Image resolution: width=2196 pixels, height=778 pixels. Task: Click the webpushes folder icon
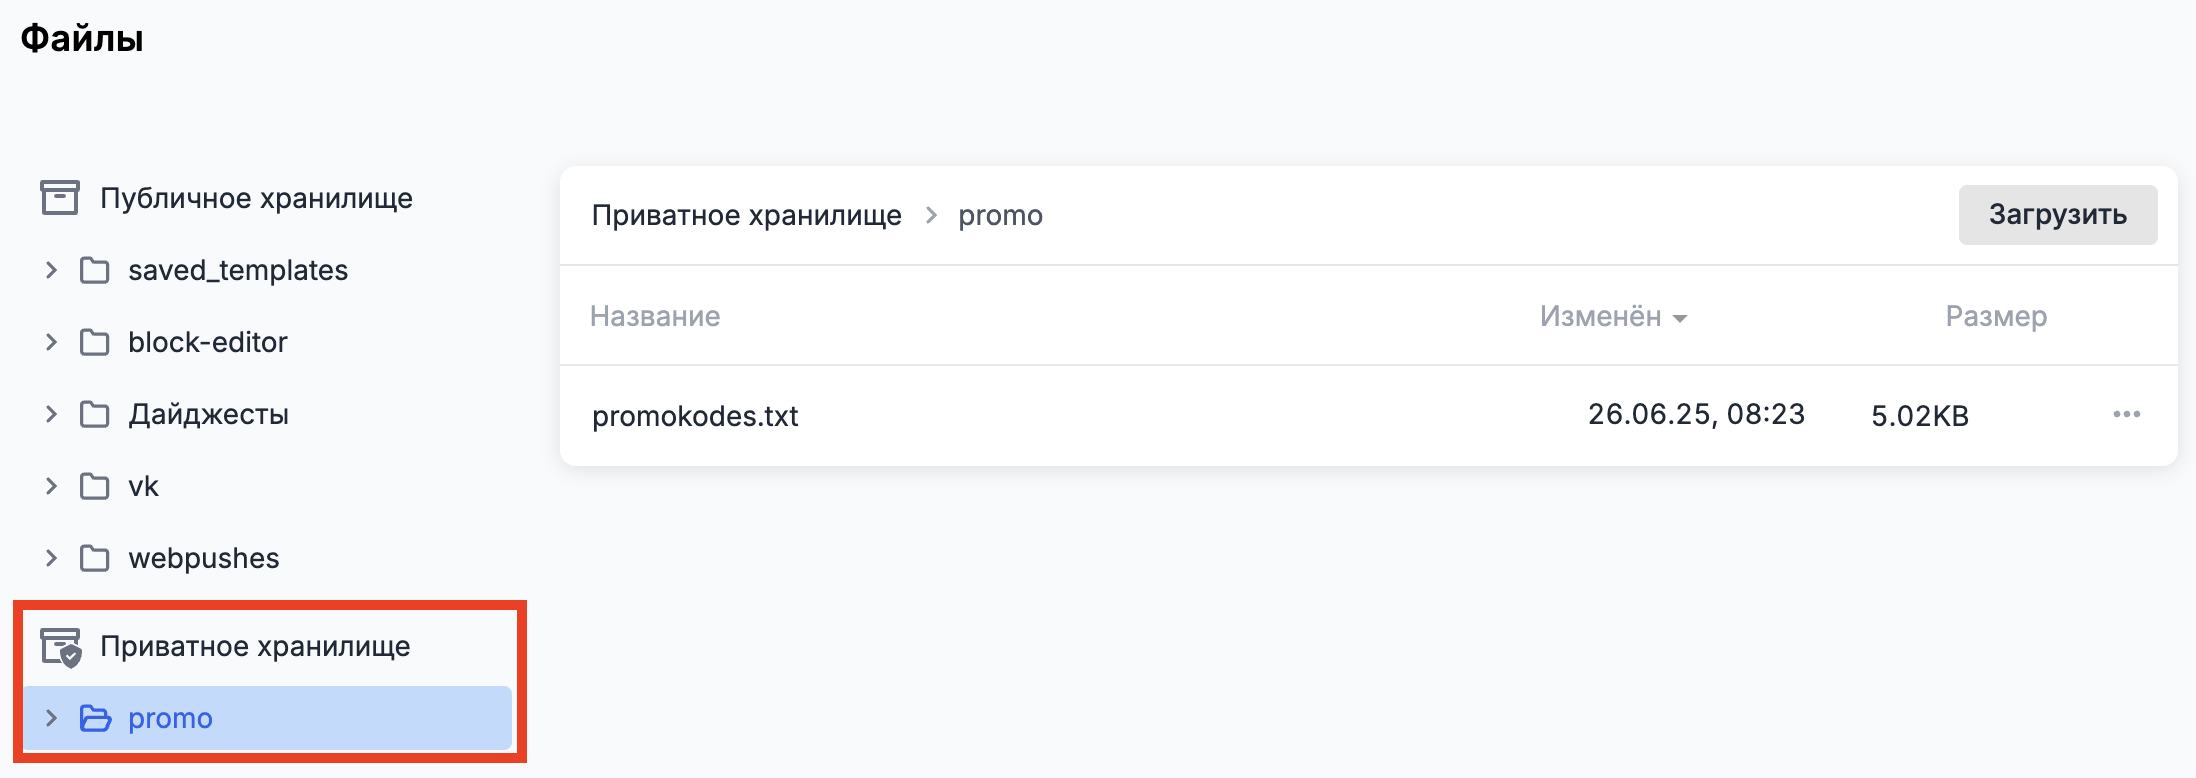tap(95, 558)
